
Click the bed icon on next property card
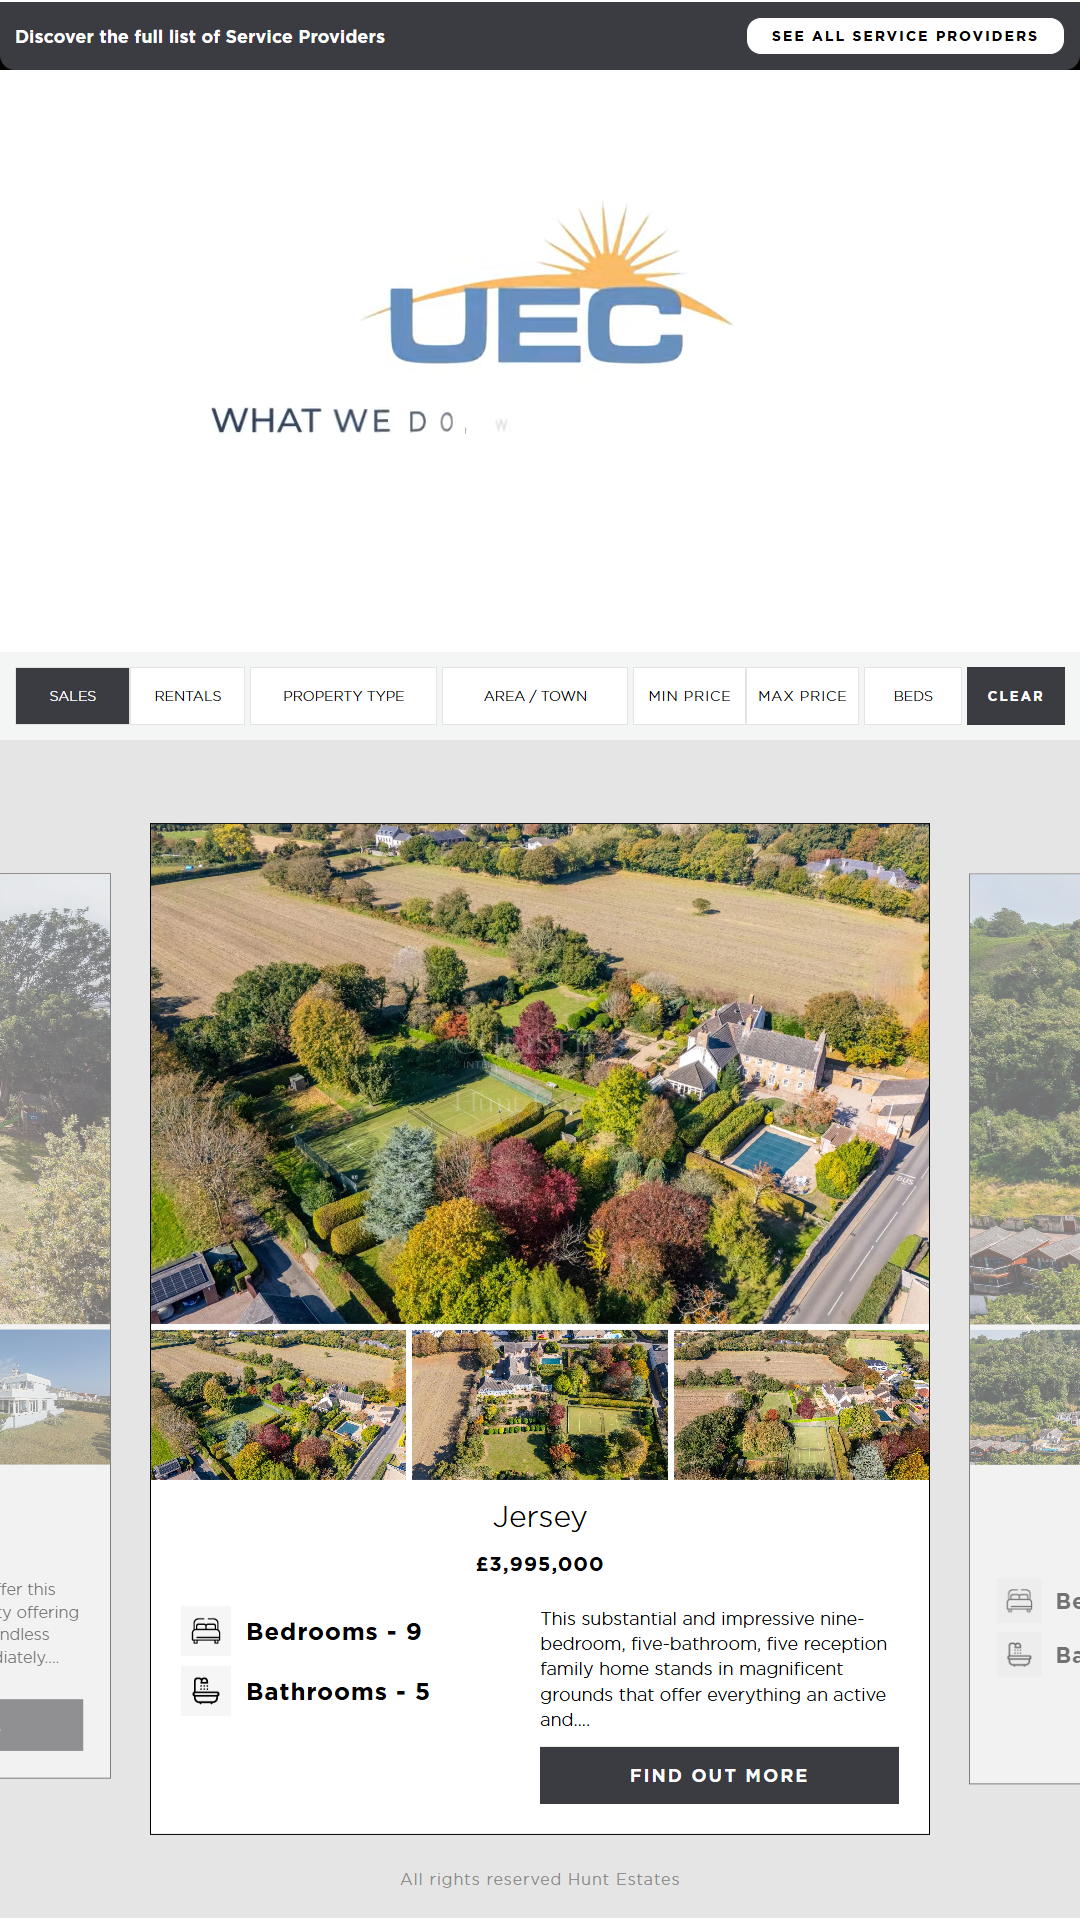1019,1601
